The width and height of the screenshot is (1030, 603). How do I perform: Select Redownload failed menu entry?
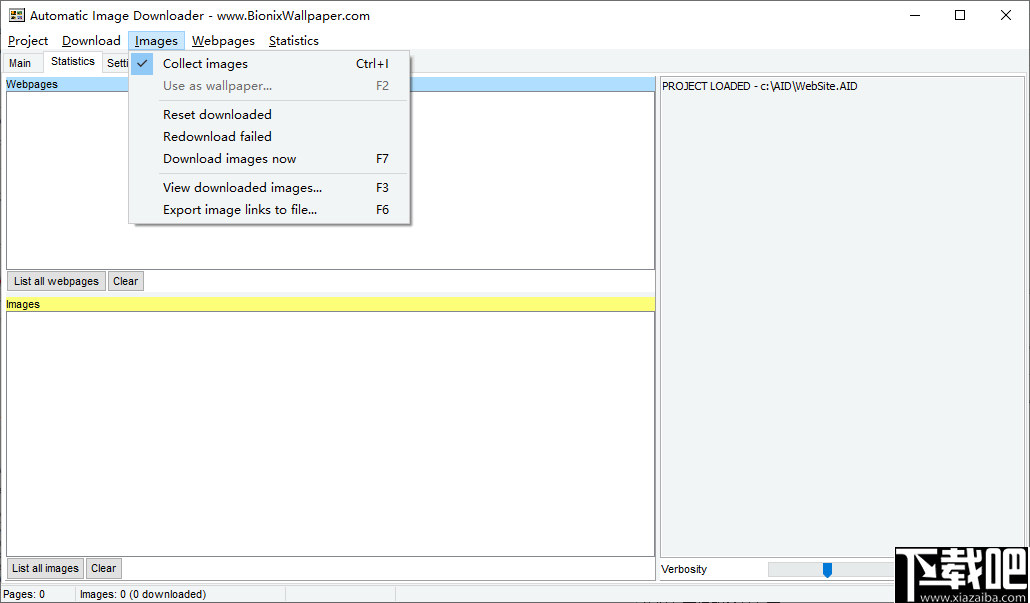pyautogui.click(x=270, y=137)
